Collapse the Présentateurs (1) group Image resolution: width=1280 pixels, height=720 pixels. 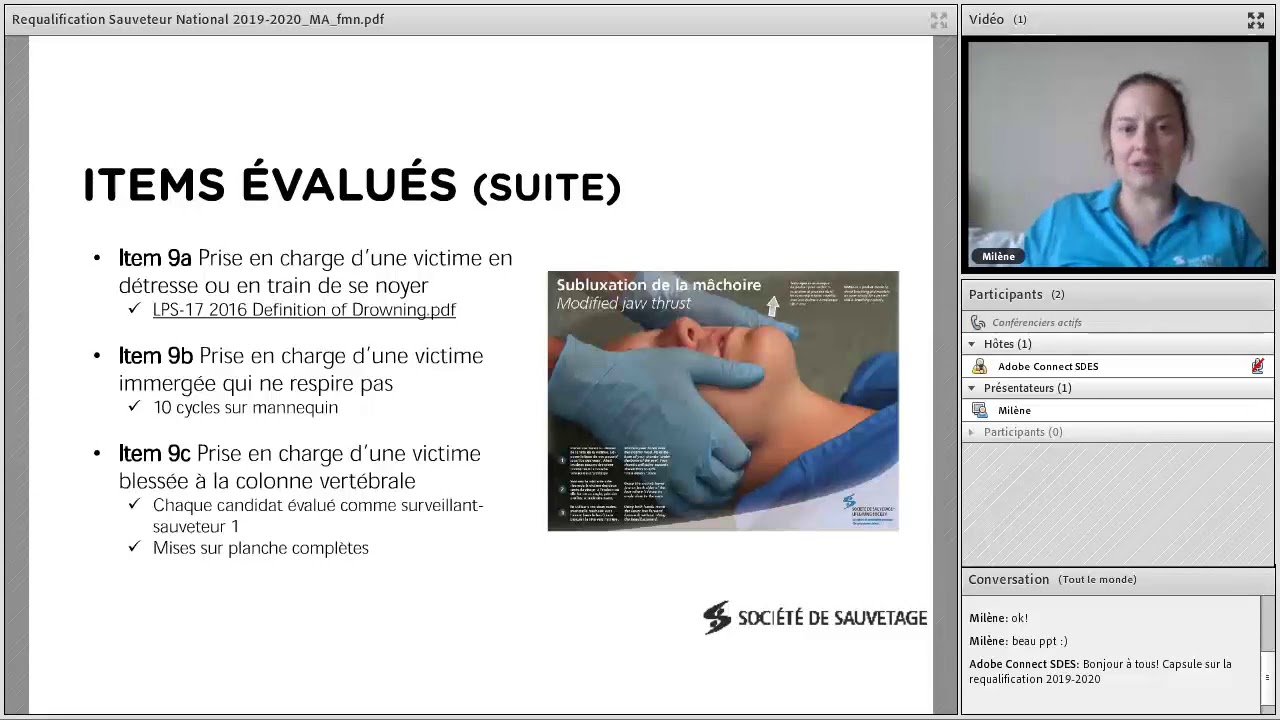971,388
